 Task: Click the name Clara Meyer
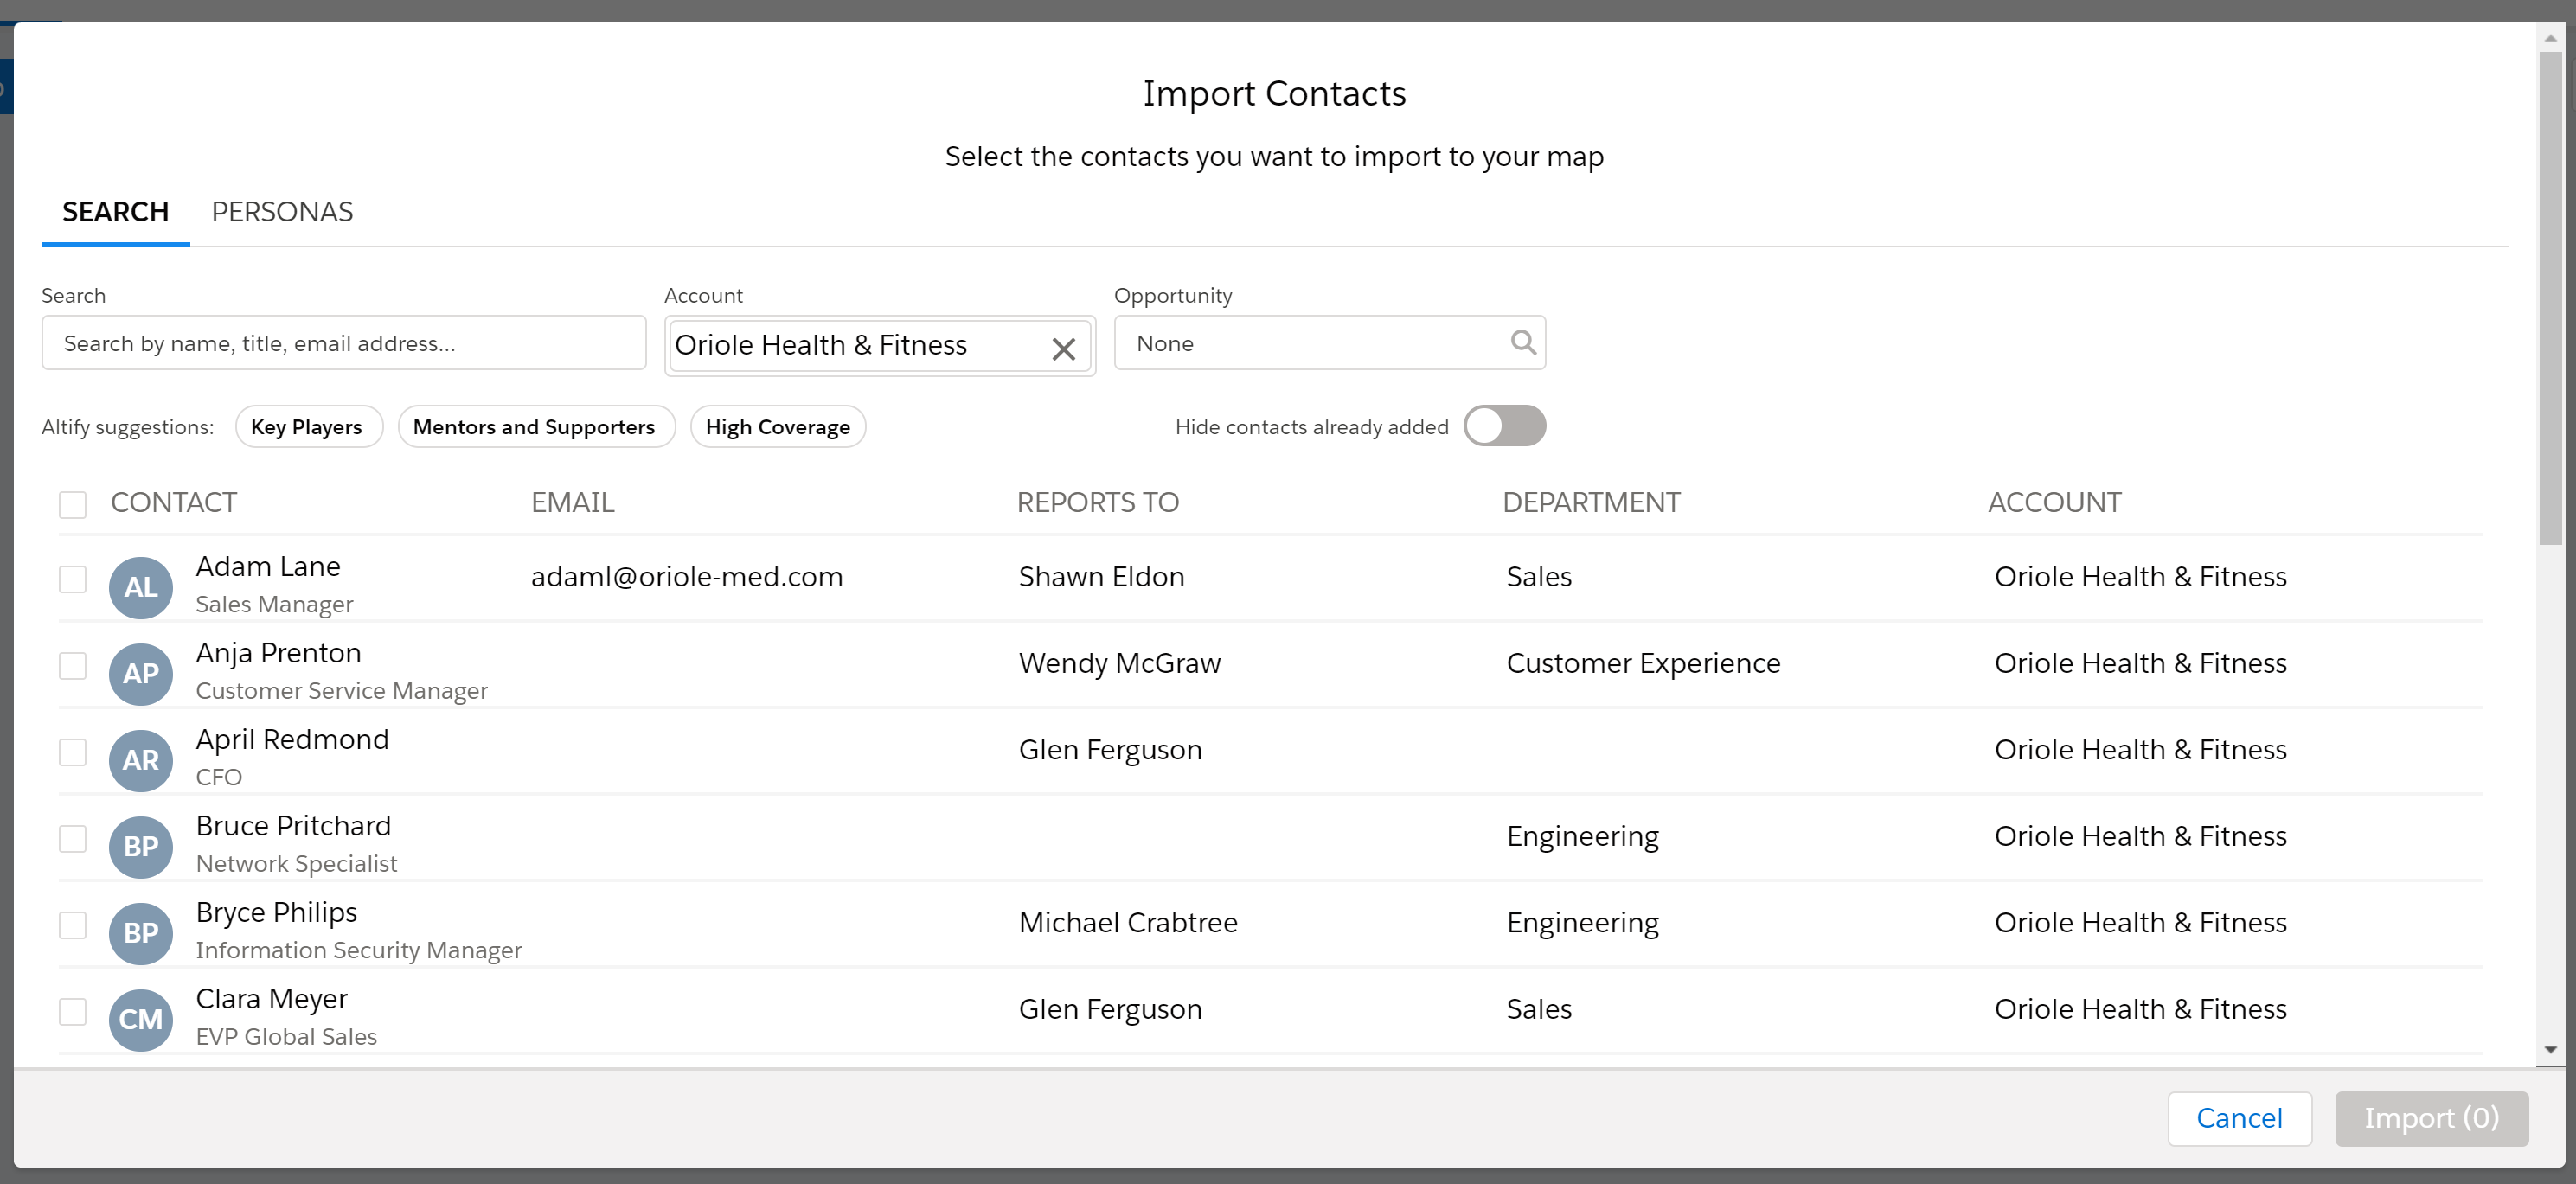[271, 999]
